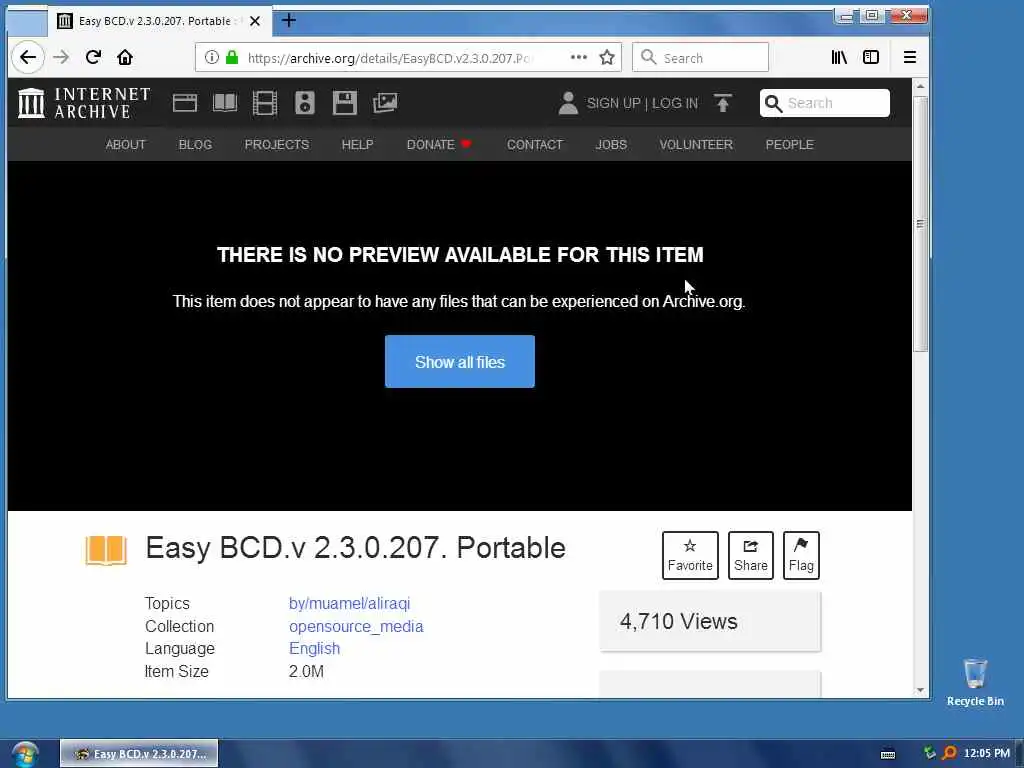Open the Texts book icon
The height and width of the screenshot is (768, 1024).
tap(225, 103)
